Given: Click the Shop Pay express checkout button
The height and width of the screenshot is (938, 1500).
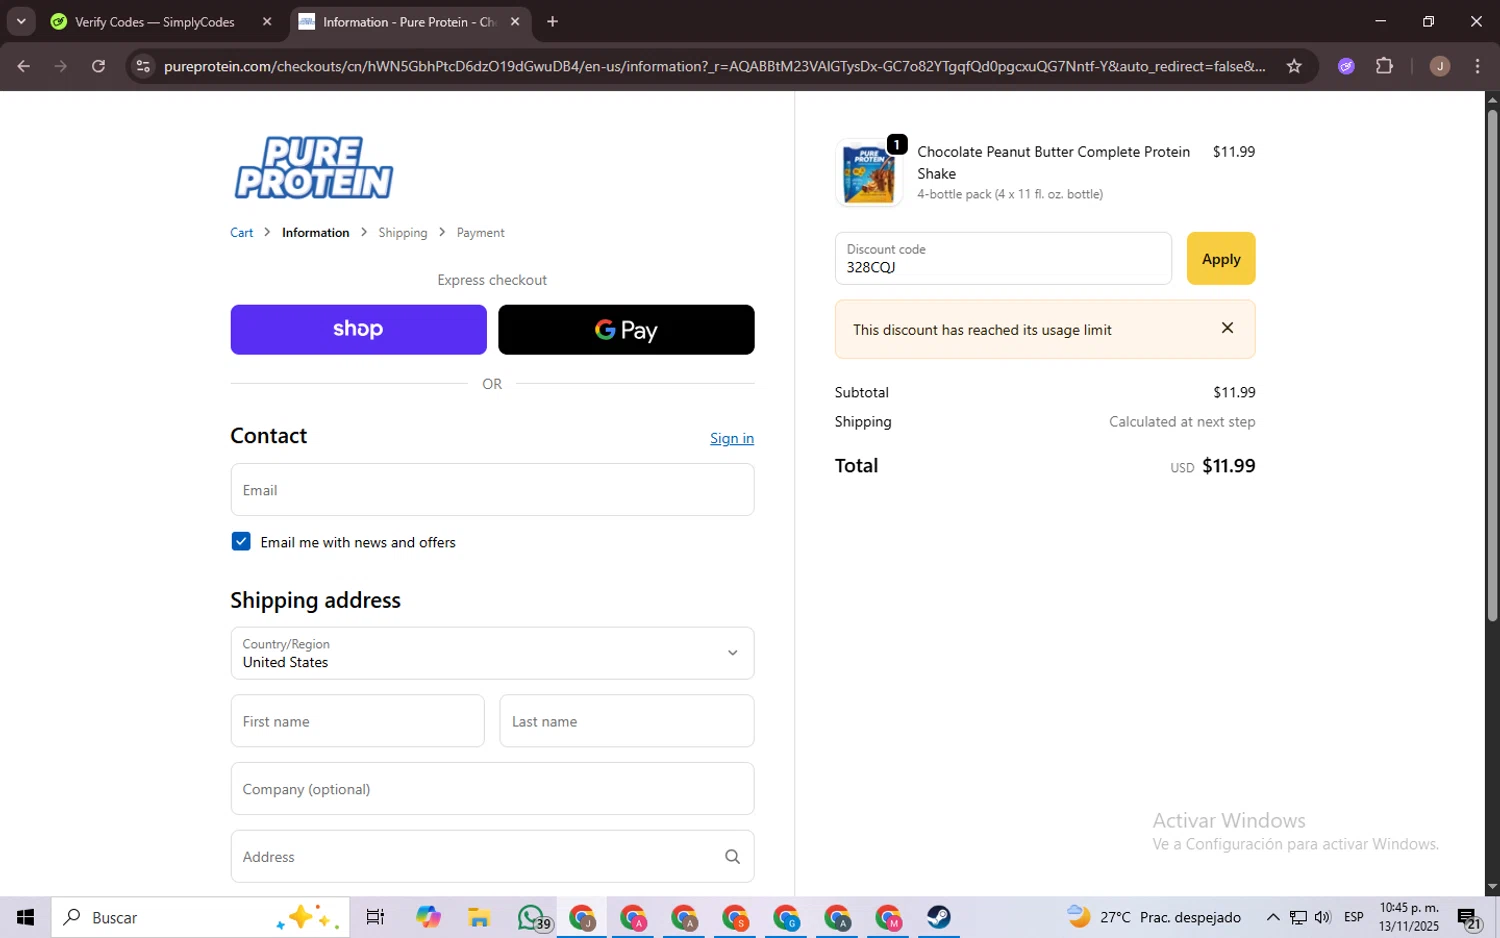Looking at the screenshot, I should point(358,329).
